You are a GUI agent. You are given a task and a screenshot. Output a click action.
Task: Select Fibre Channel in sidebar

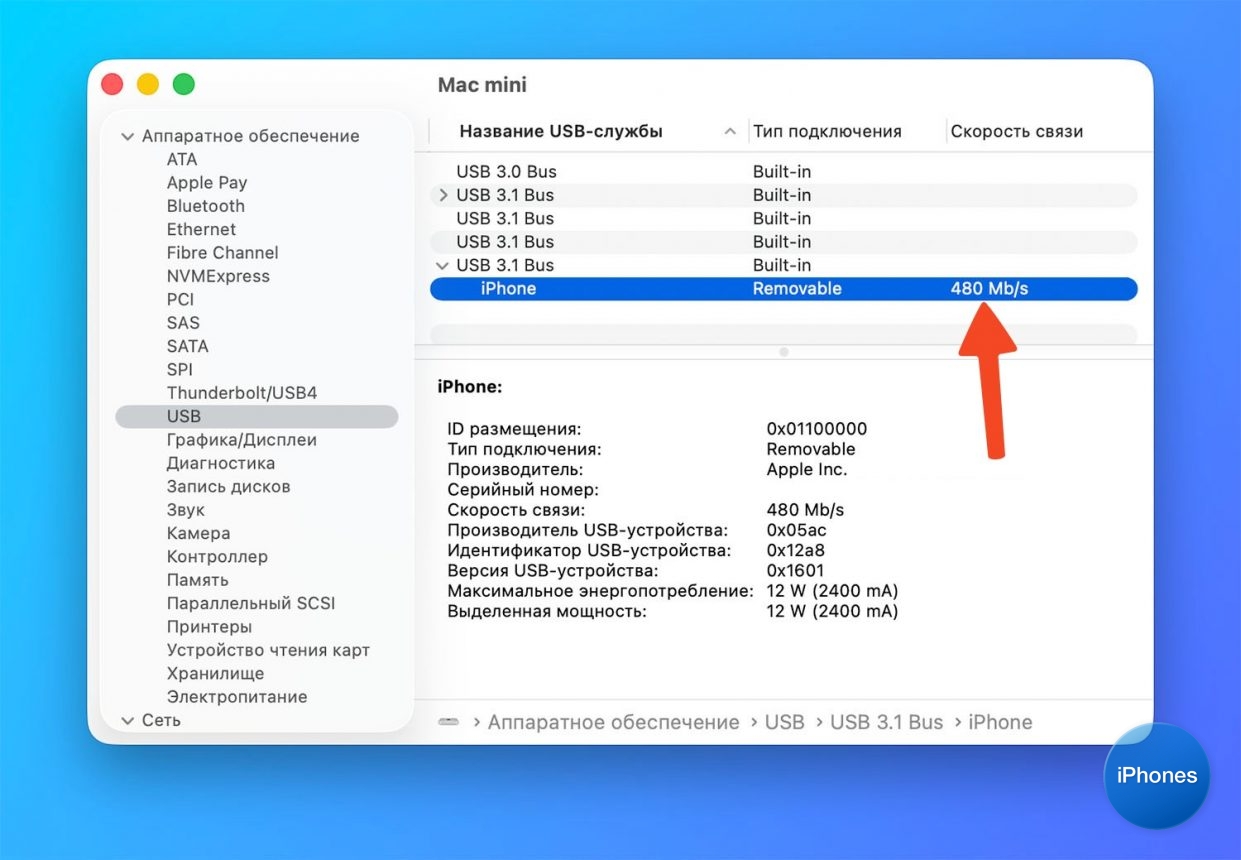(223, 253)
